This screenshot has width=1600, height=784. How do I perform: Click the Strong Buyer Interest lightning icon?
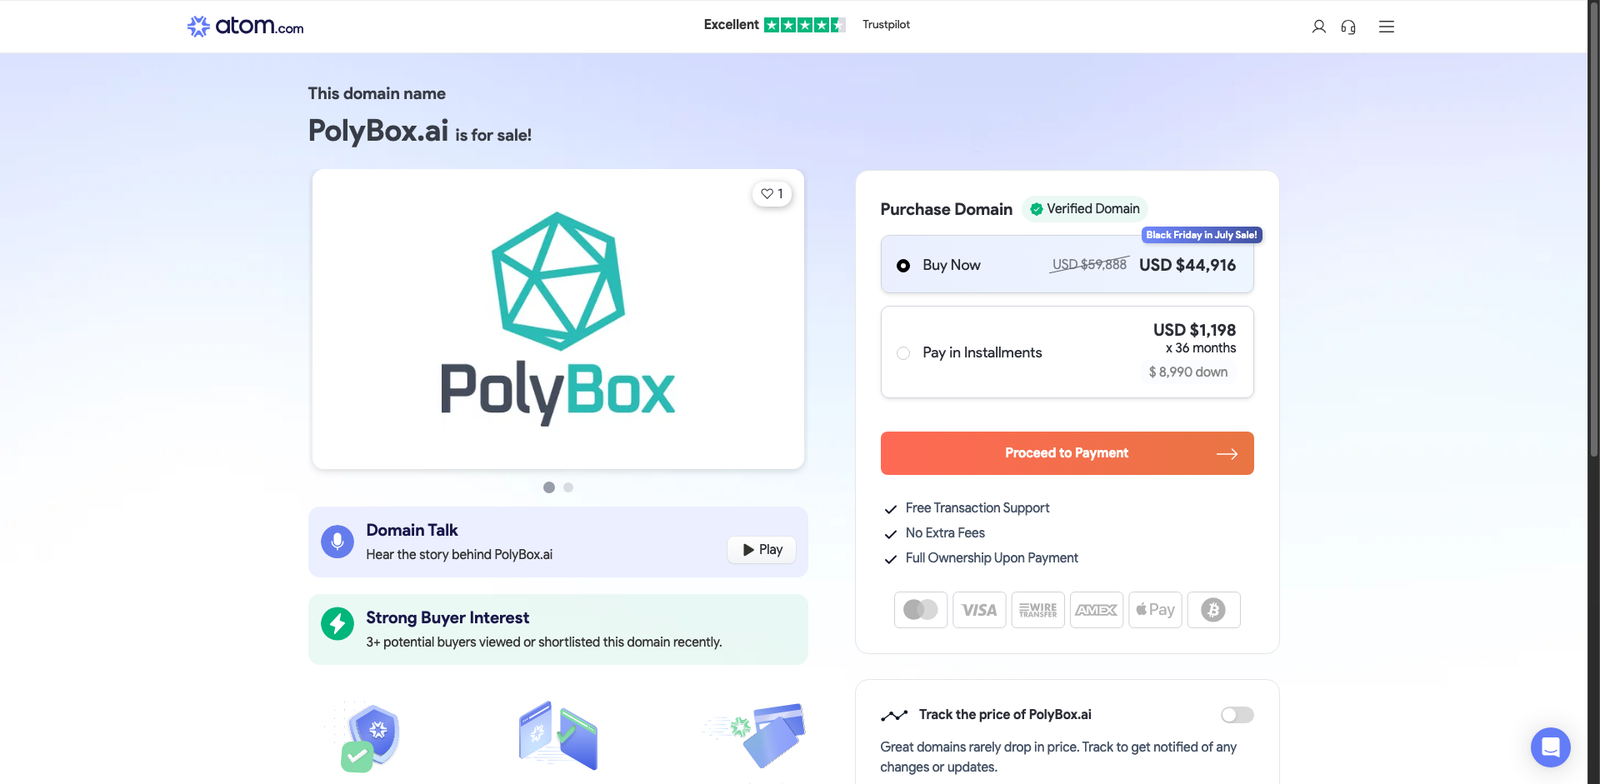tap(337, 624)
